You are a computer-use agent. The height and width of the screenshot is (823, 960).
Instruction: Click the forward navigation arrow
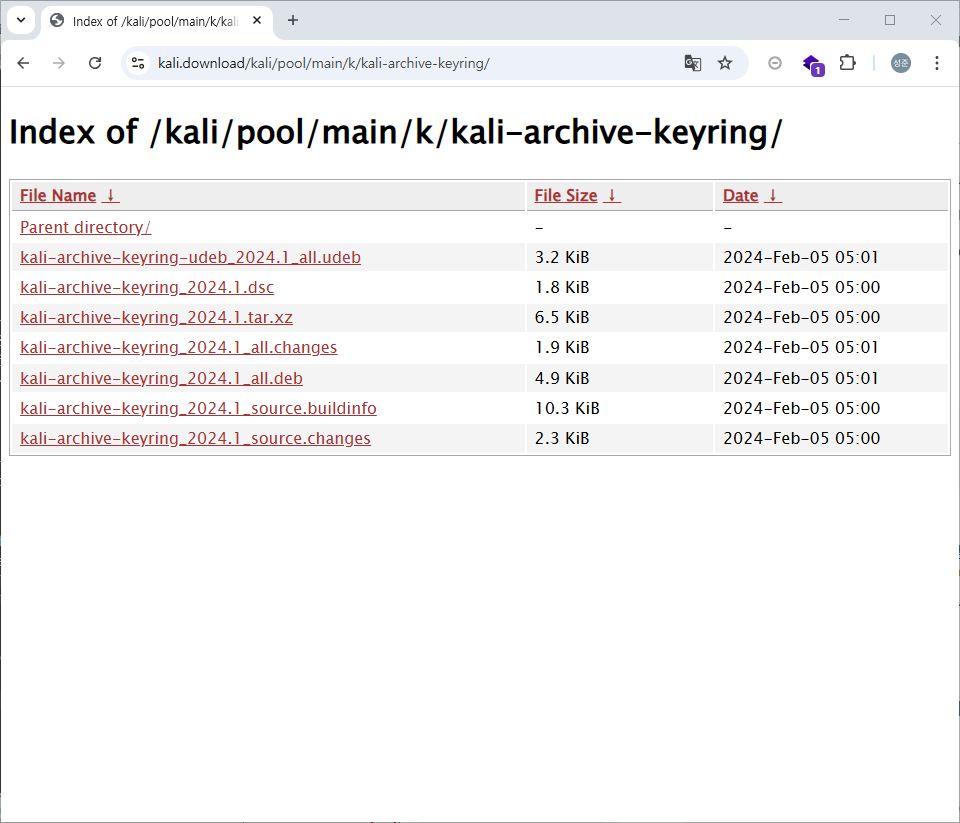coord(59,63)
